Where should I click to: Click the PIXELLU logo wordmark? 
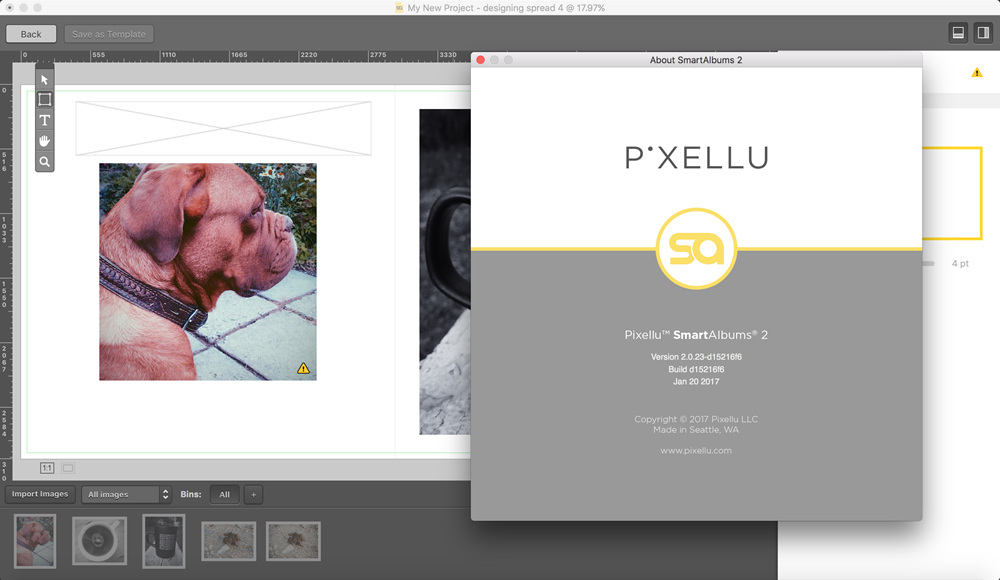click(x=696, y=158)
